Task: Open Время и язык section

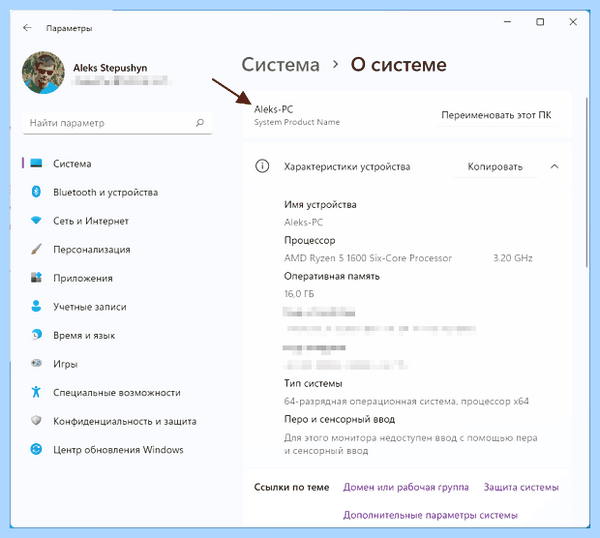Action: point(84,336)
